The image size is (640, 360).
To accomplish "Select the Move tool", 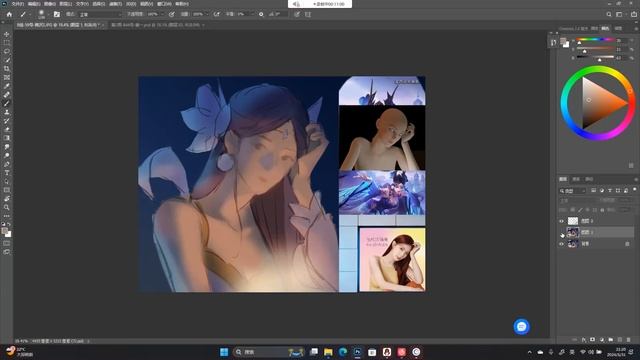I will pos(7,34).
